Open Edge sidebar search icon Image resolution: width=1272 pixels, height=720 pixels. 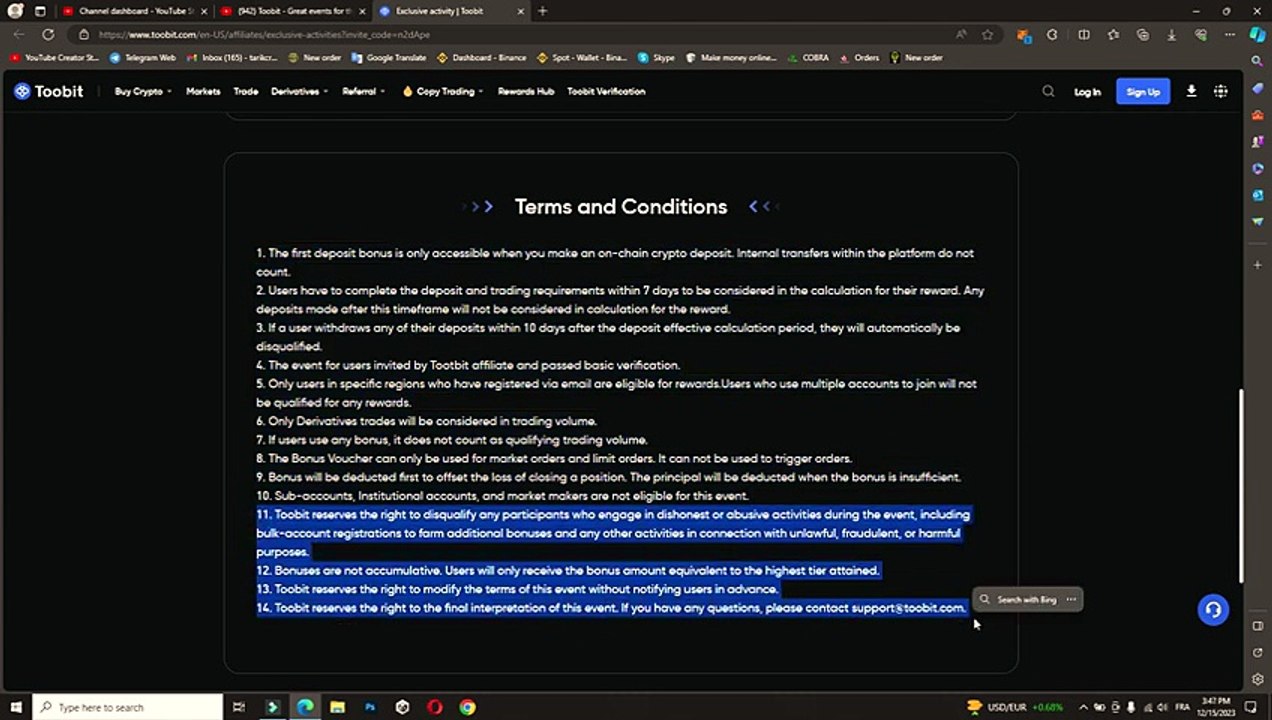pyautogui.click(x=1258, y=61)
